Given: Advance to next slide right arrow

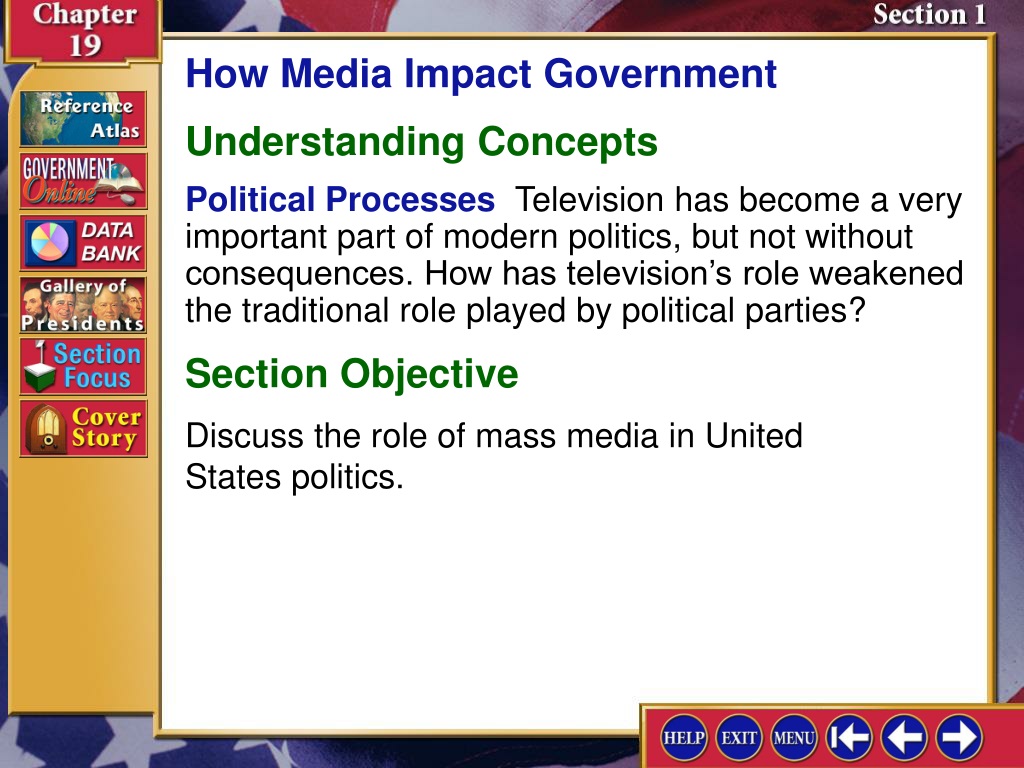Looking at the screenshot, I should [x=959, y=738].
